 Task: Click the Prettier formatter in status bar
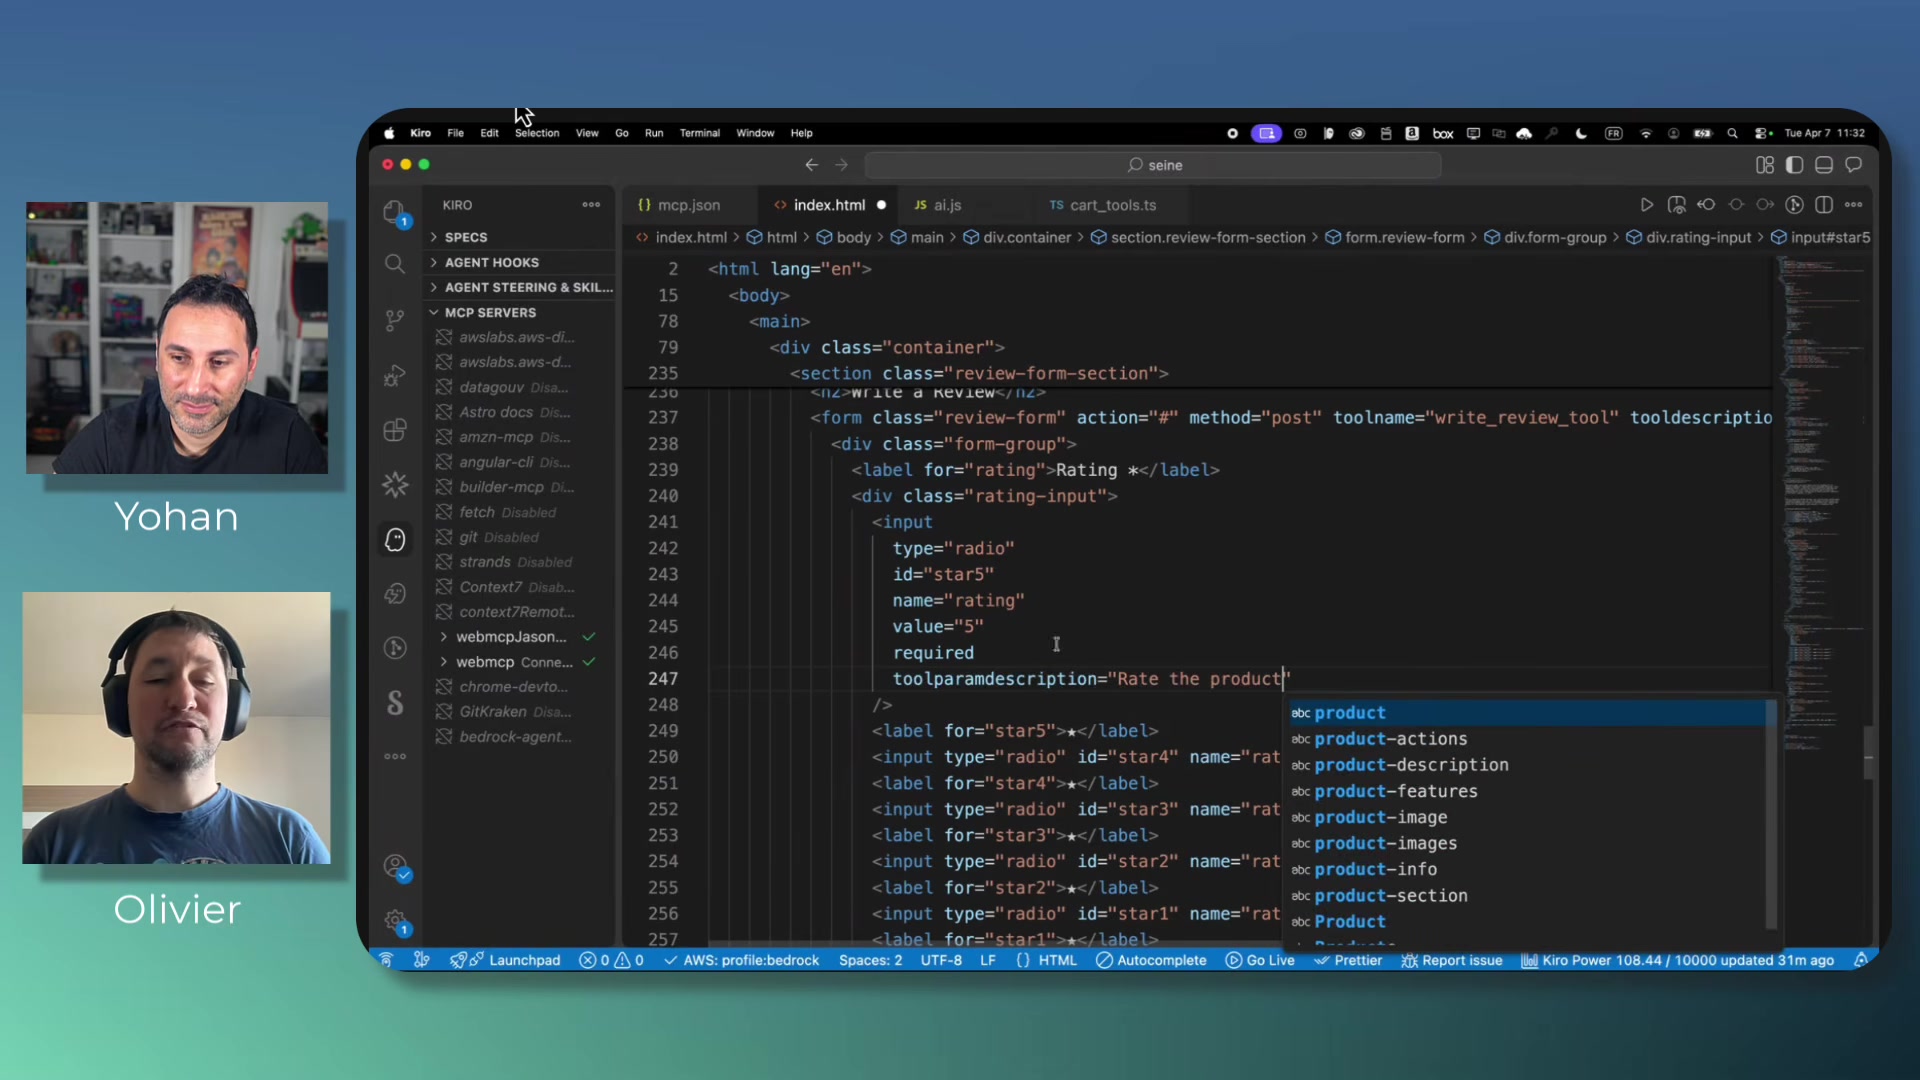pos(1356,960)
